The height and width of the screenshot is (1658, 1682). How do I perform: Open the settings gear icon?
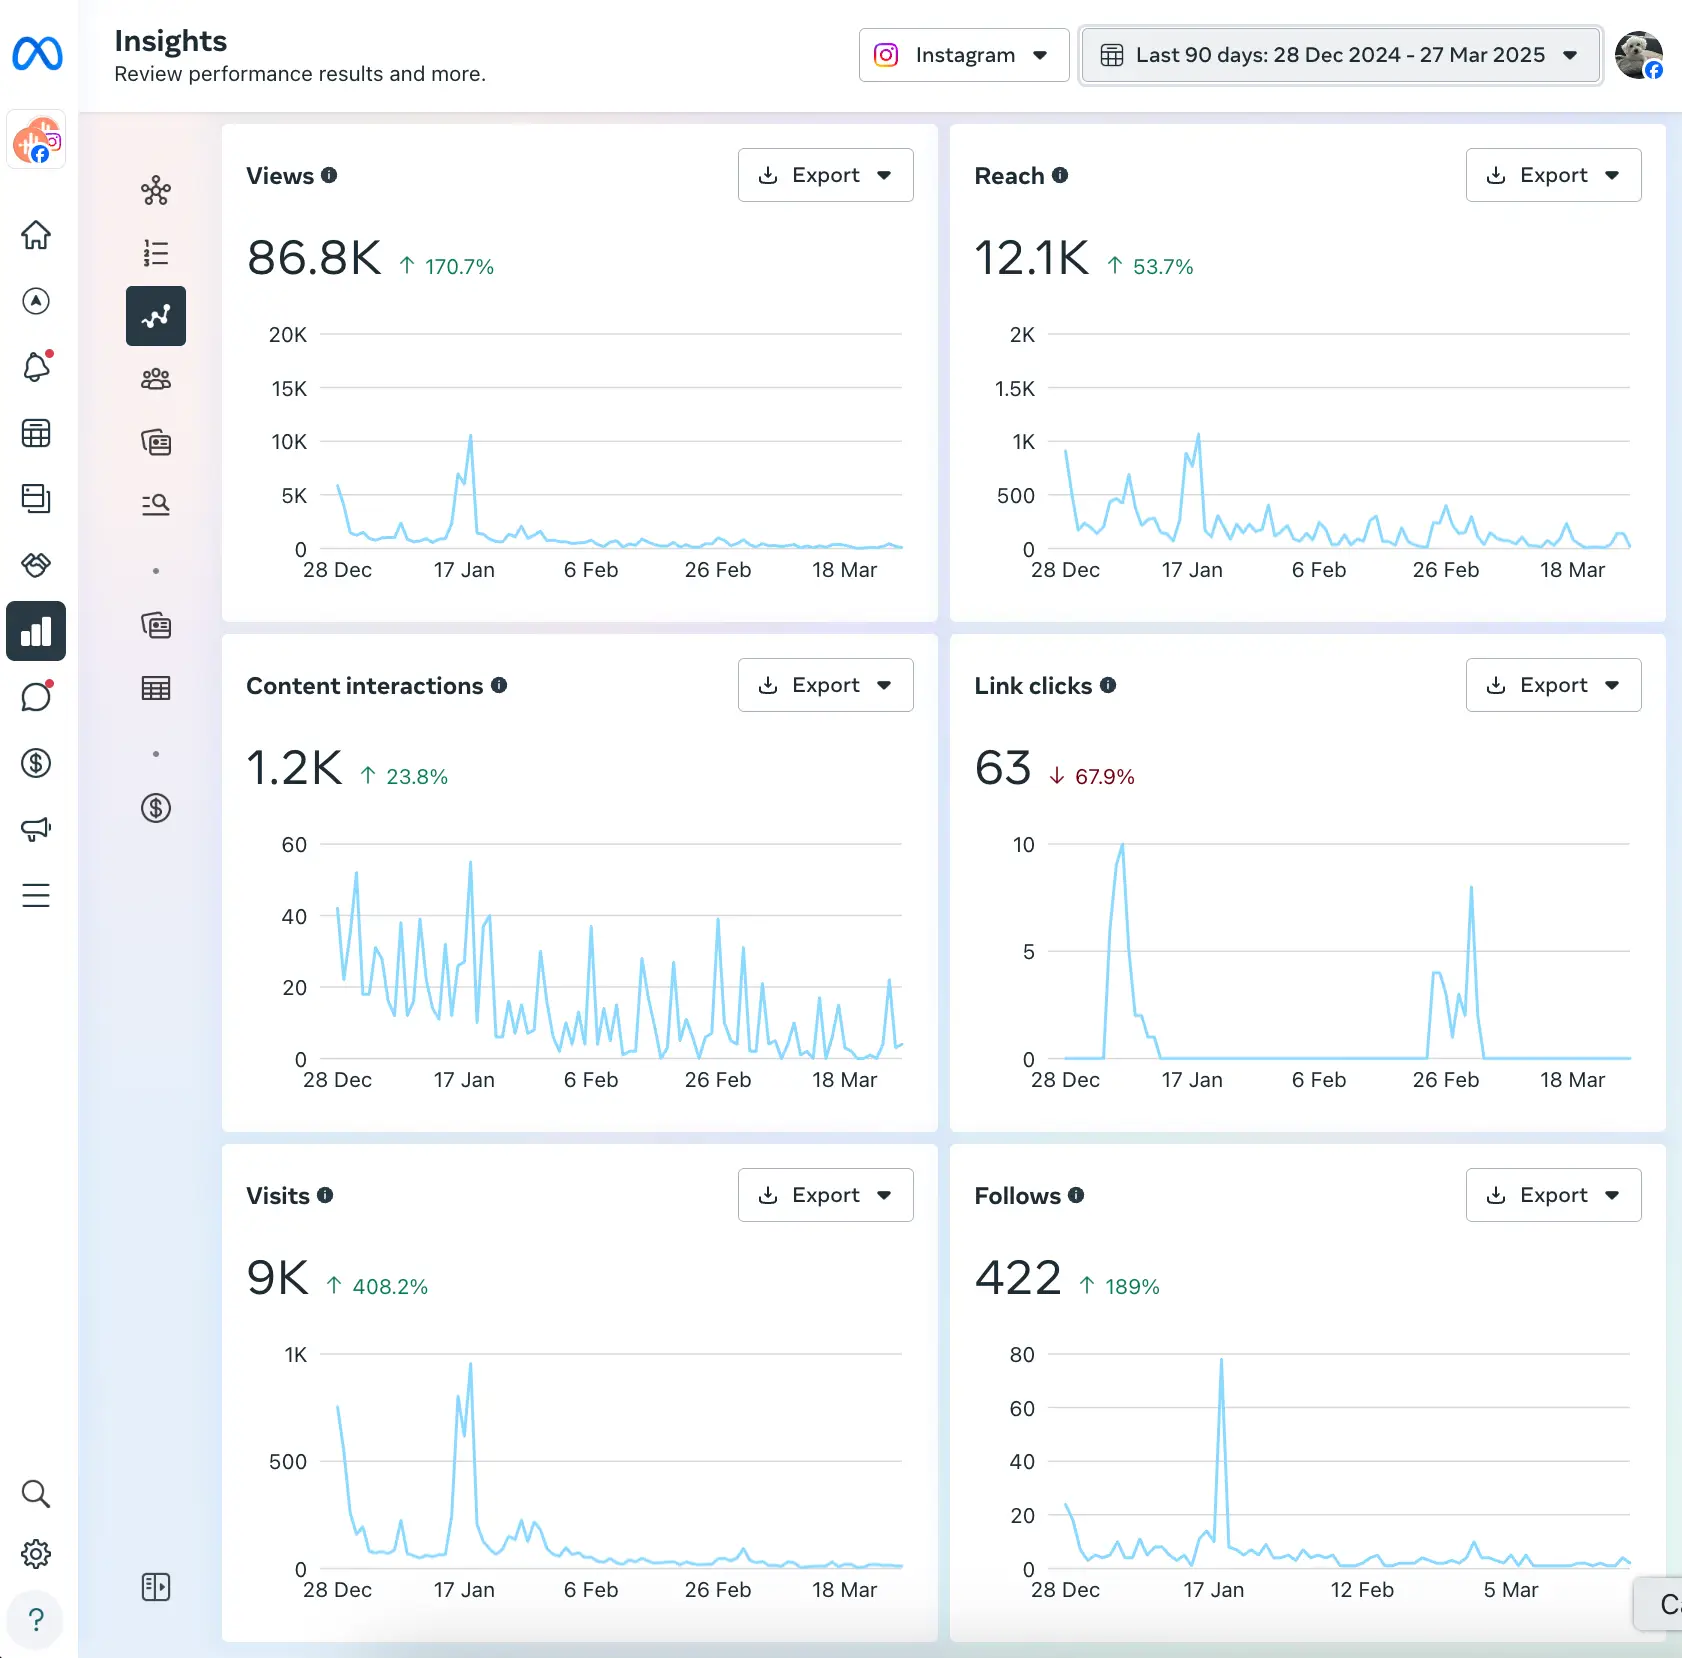point(36,1554)
